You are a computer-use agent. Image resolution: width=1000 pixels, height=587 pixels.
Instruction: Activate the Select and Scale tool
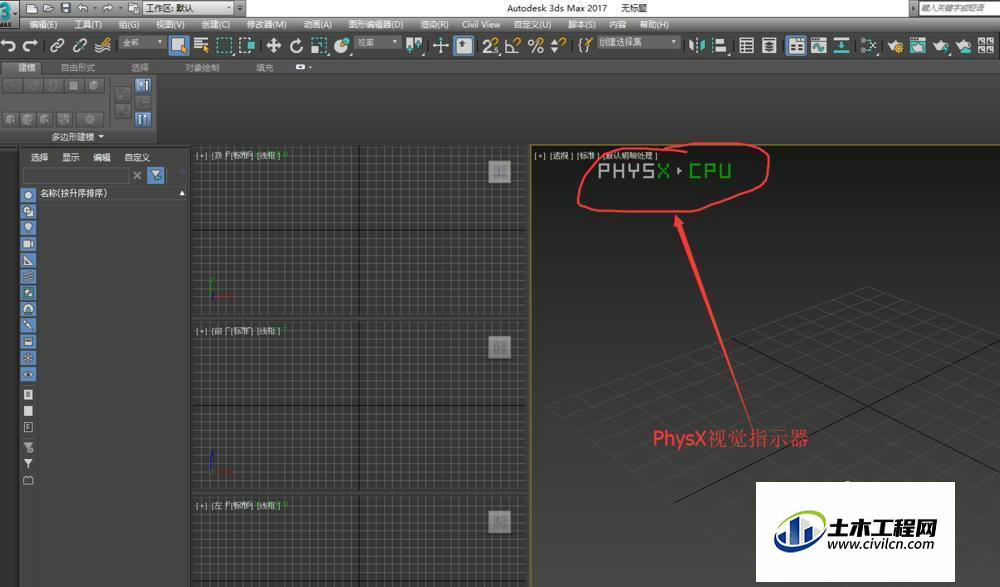(x=319, y=45)
